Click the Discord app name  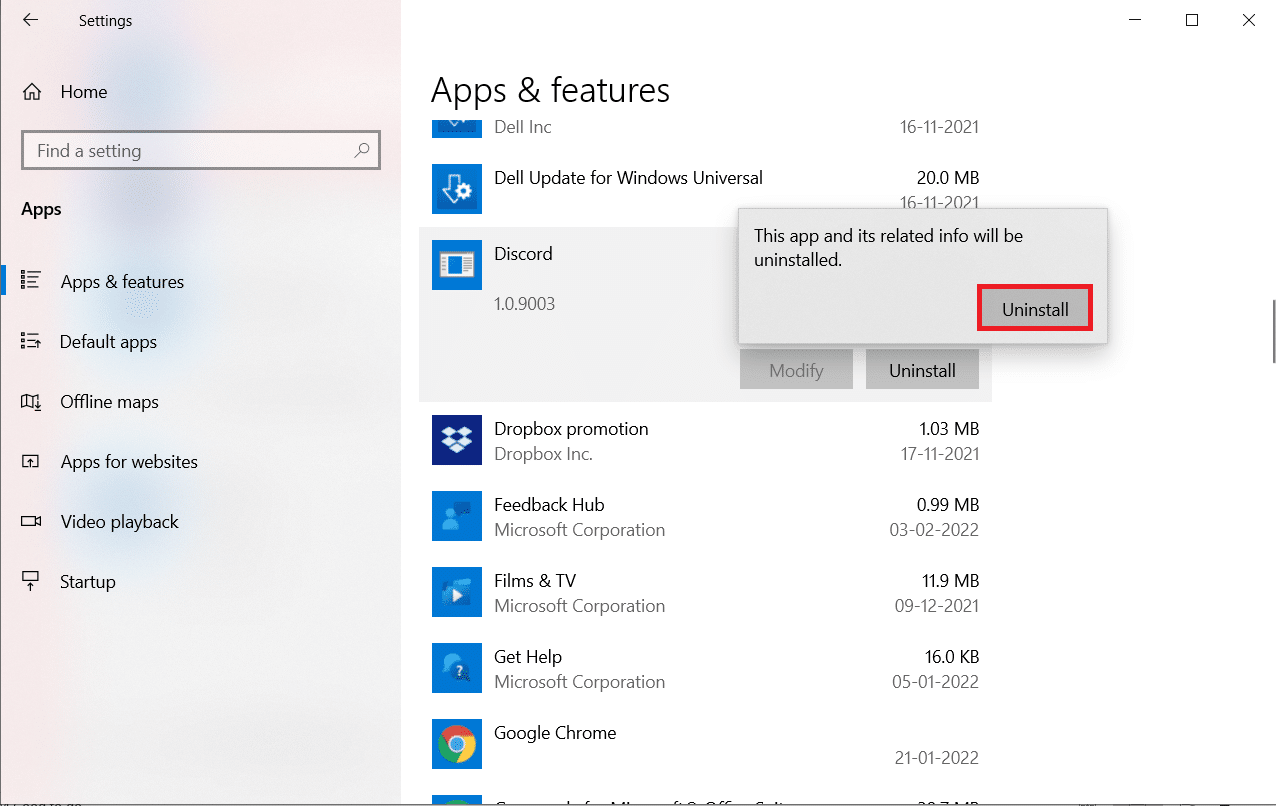click(523, 254)
